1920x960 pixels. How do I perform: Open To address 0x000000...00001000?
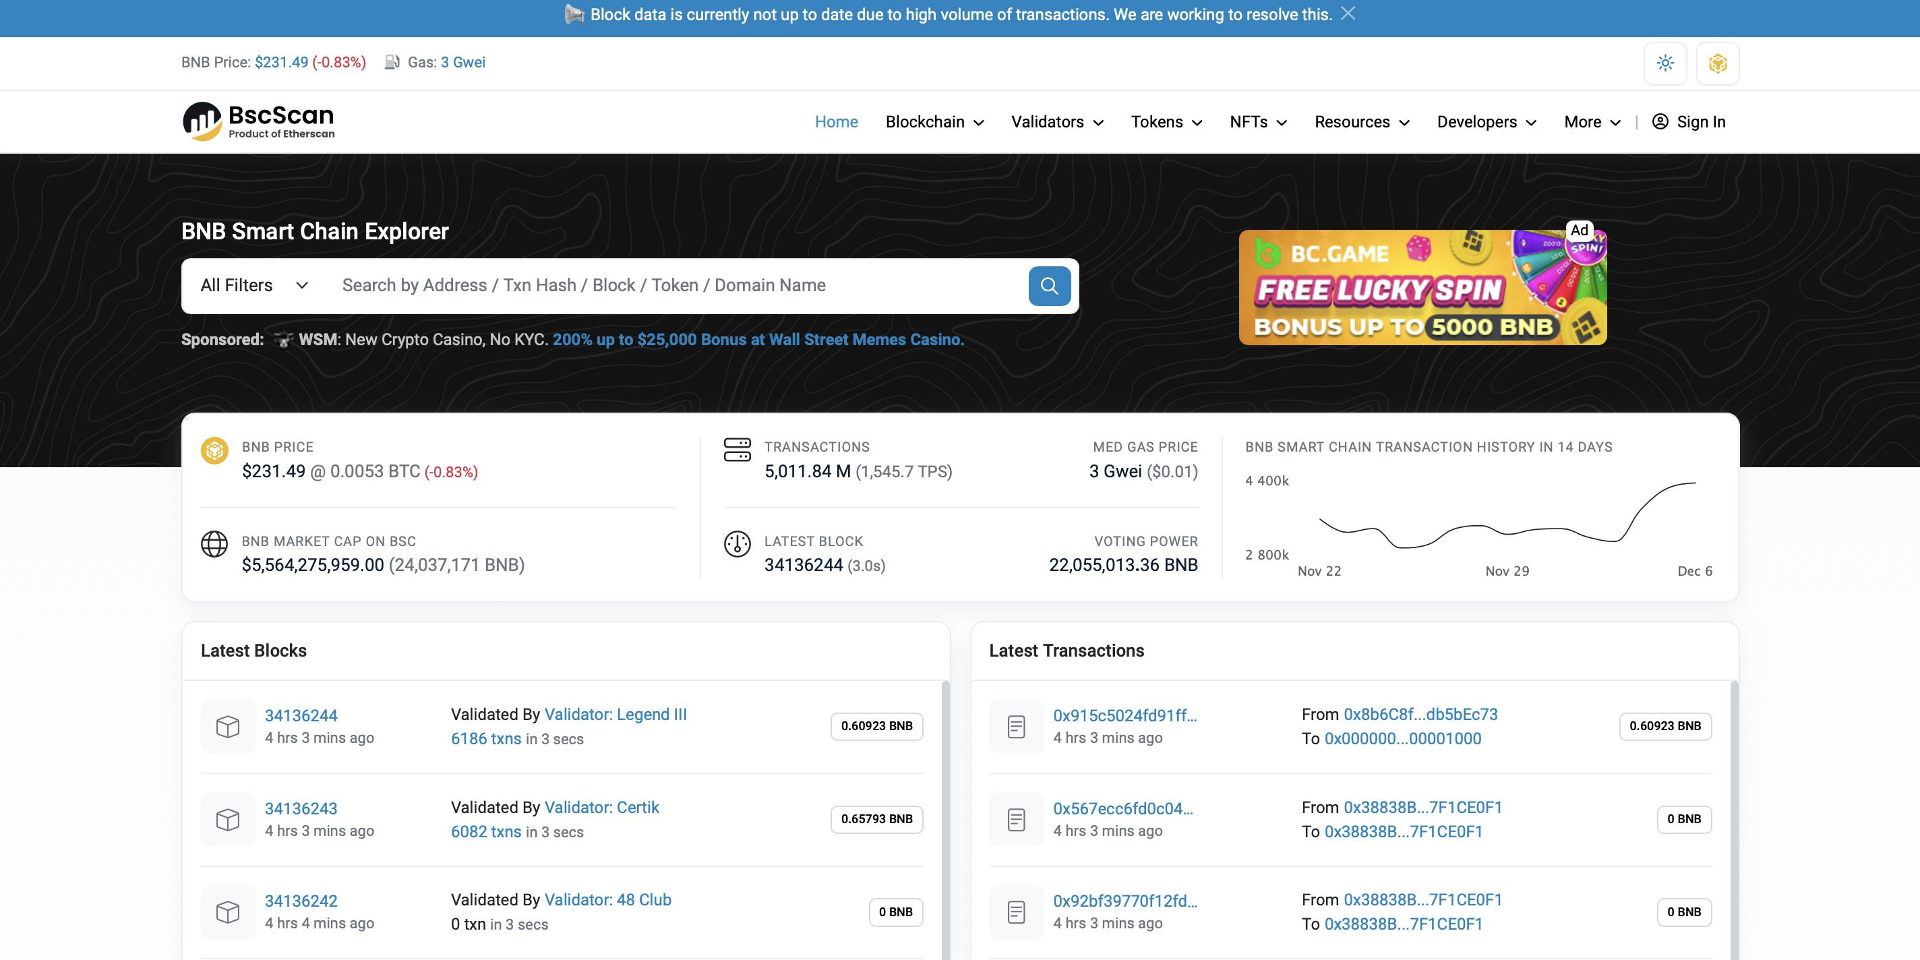(1403, 739)
